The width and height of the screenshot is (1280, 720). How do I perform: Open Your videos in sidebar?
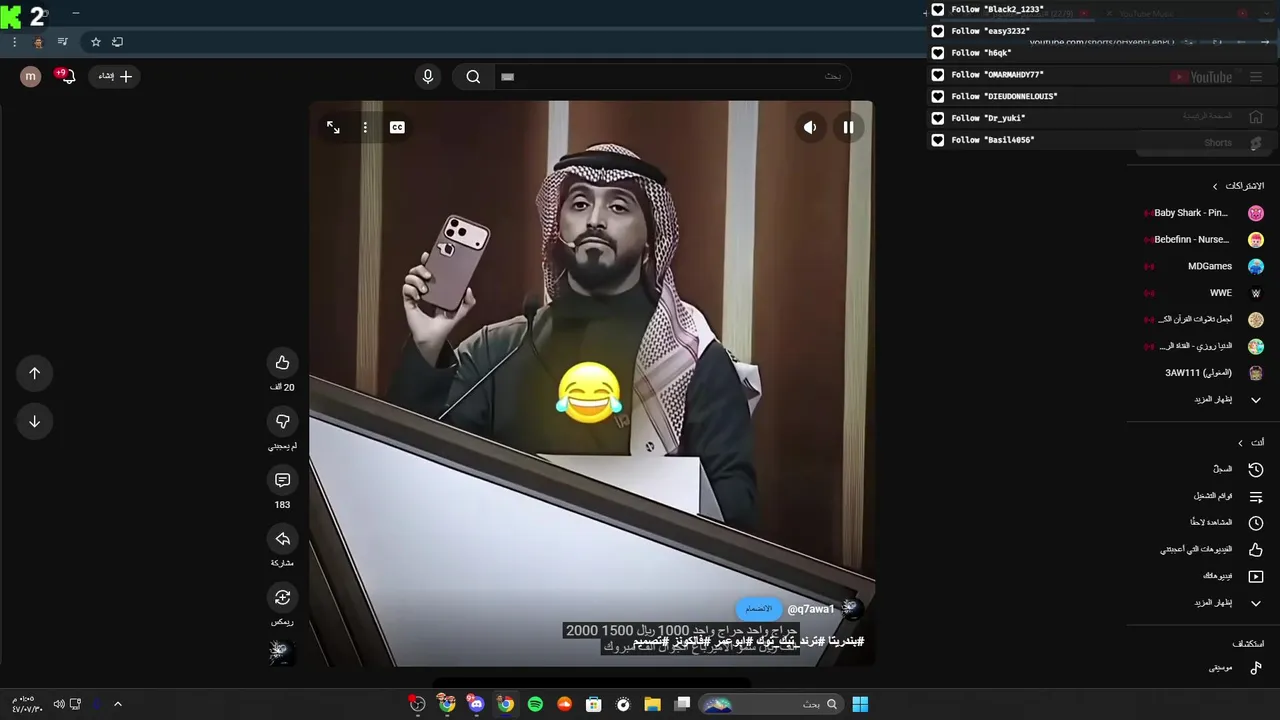1232,576
